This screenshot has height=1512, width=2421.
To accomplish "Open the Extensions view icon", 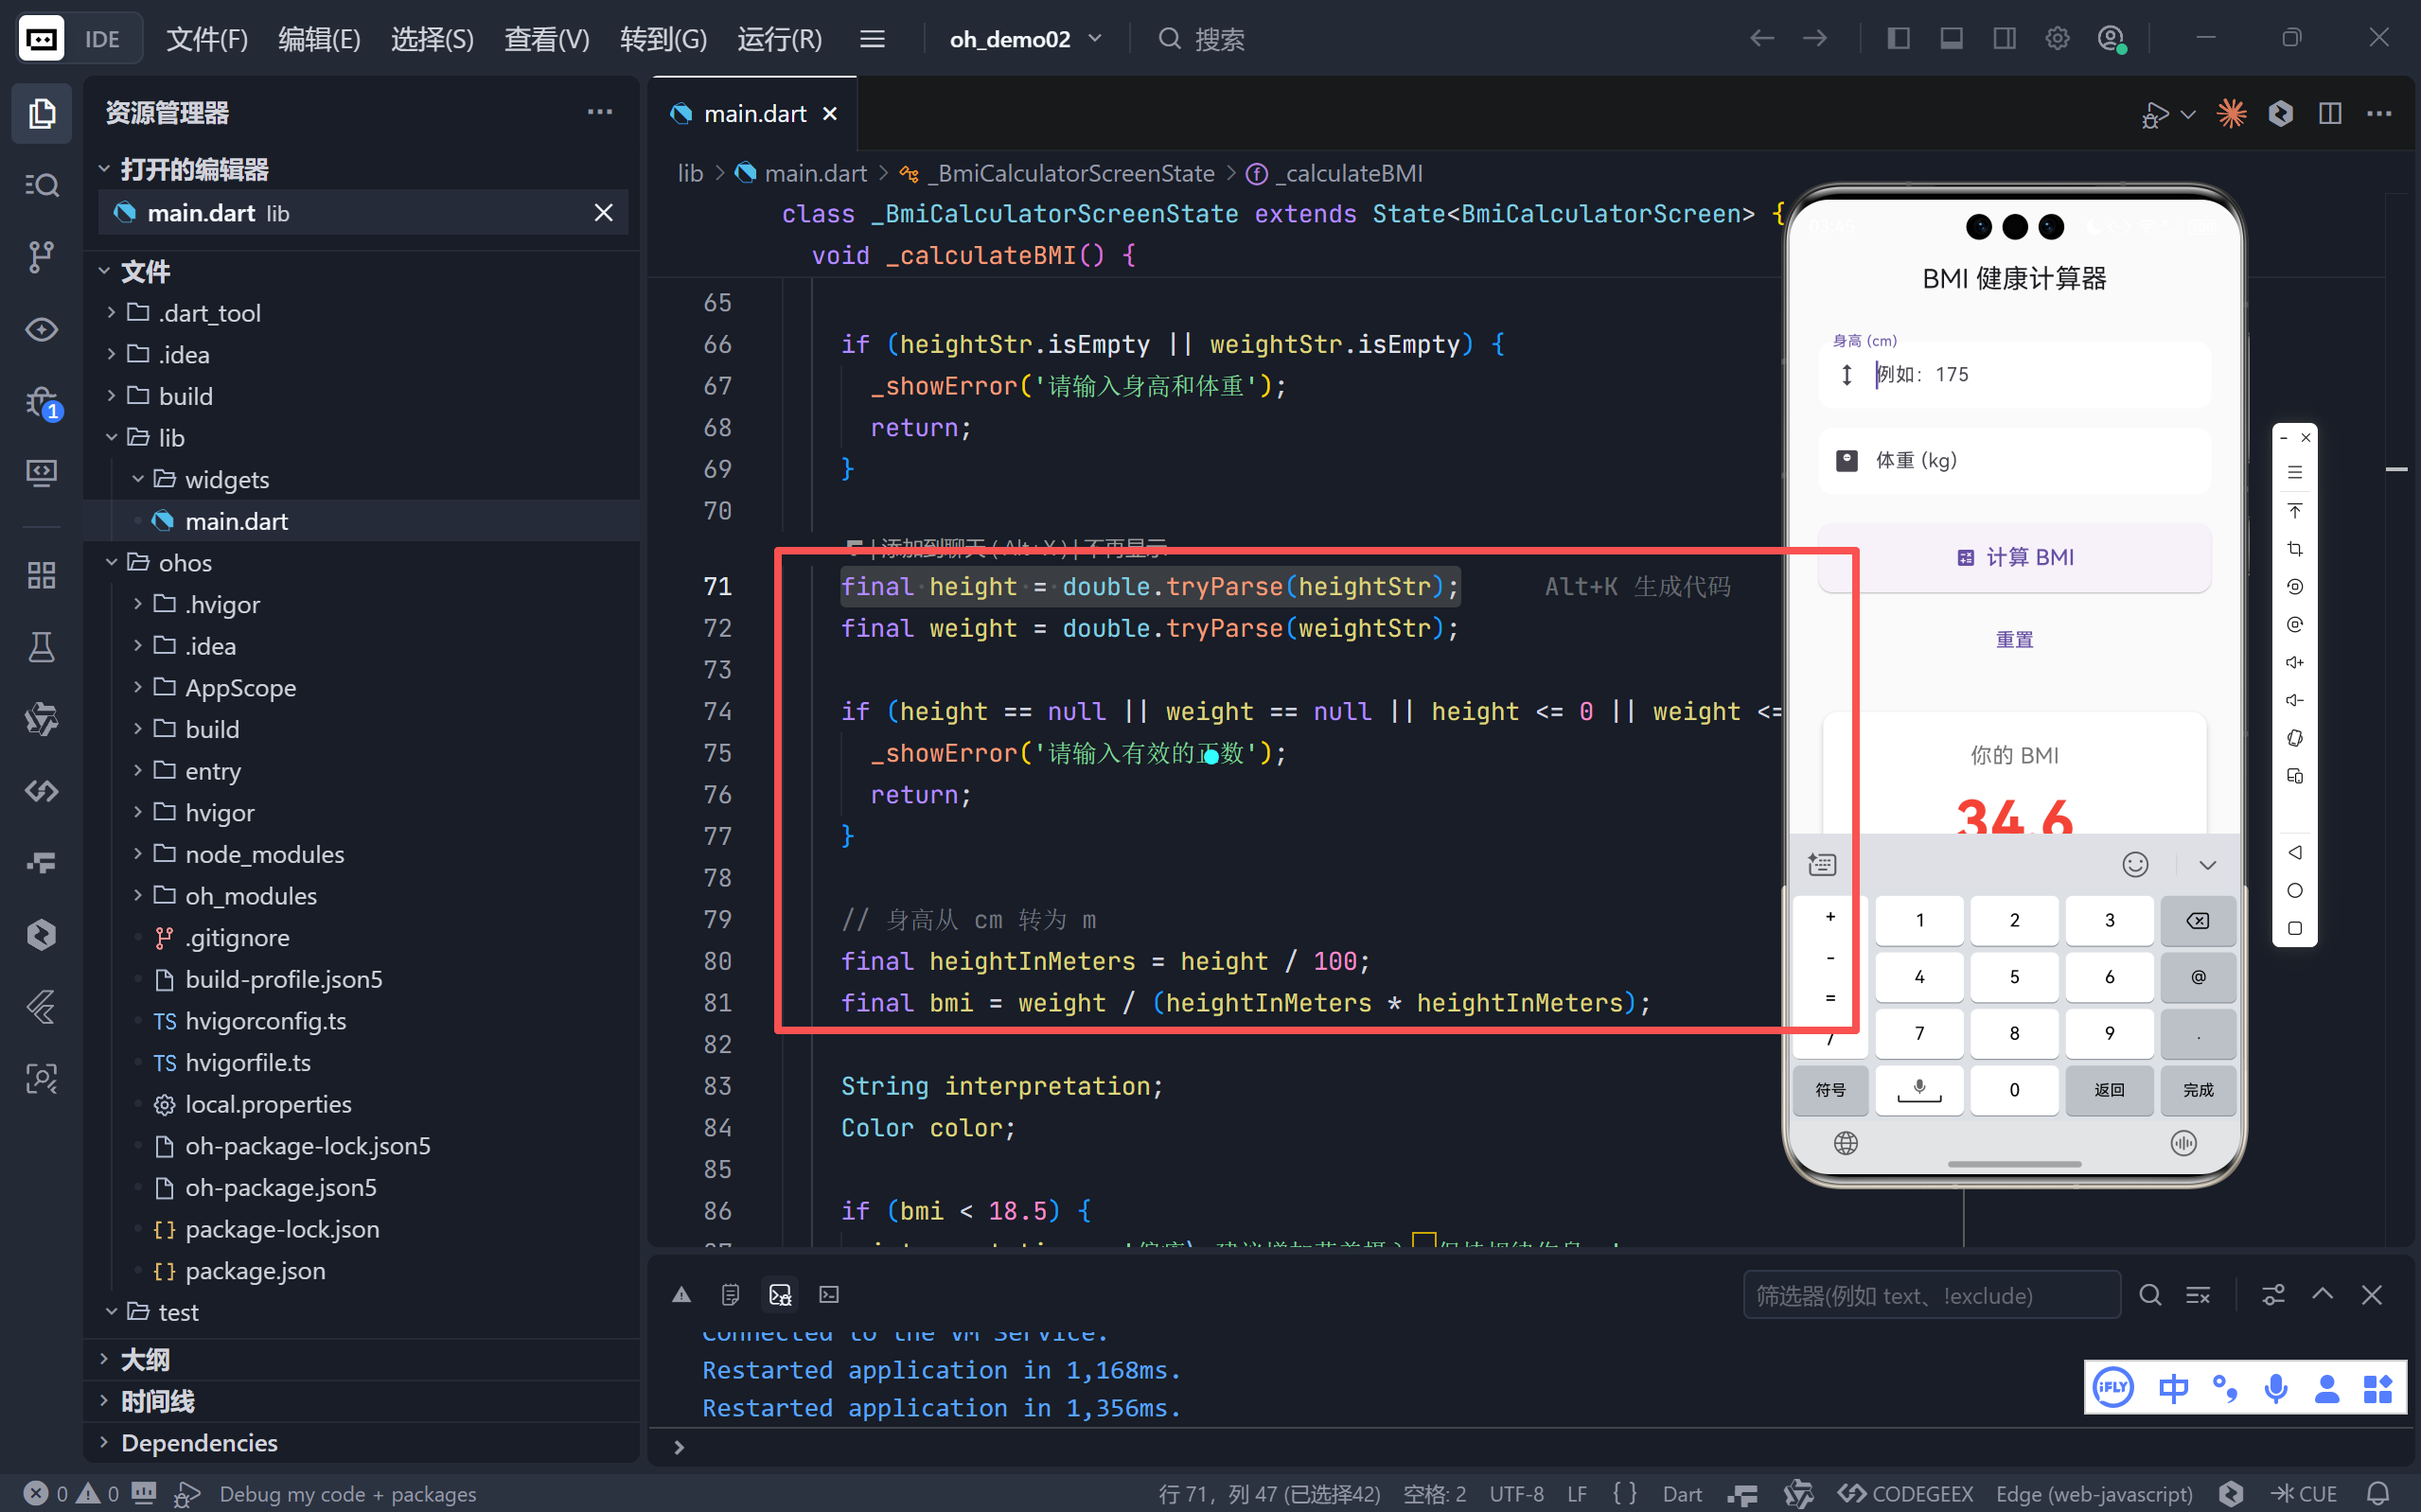I will pyautogui.click(x=41, y=575).
